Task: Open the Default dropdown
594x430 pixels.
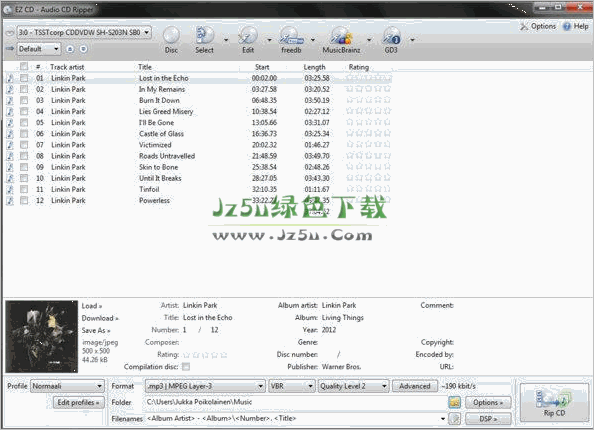Action: 39,49
